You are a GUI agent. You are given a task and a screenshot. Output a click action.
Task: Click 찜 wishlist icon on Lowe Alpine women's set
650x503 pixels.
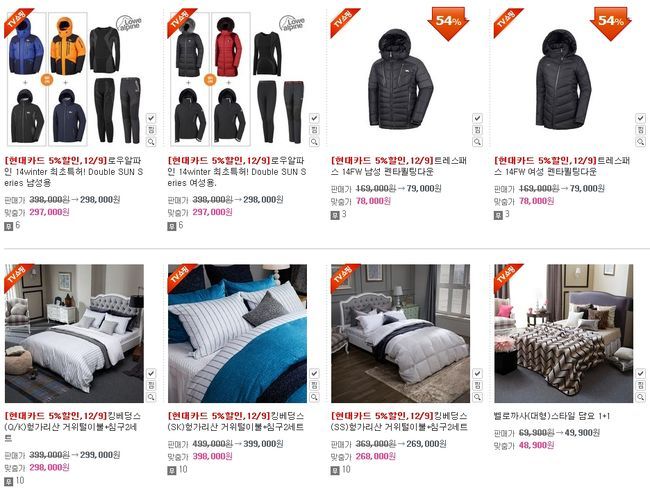coord(314,130)
